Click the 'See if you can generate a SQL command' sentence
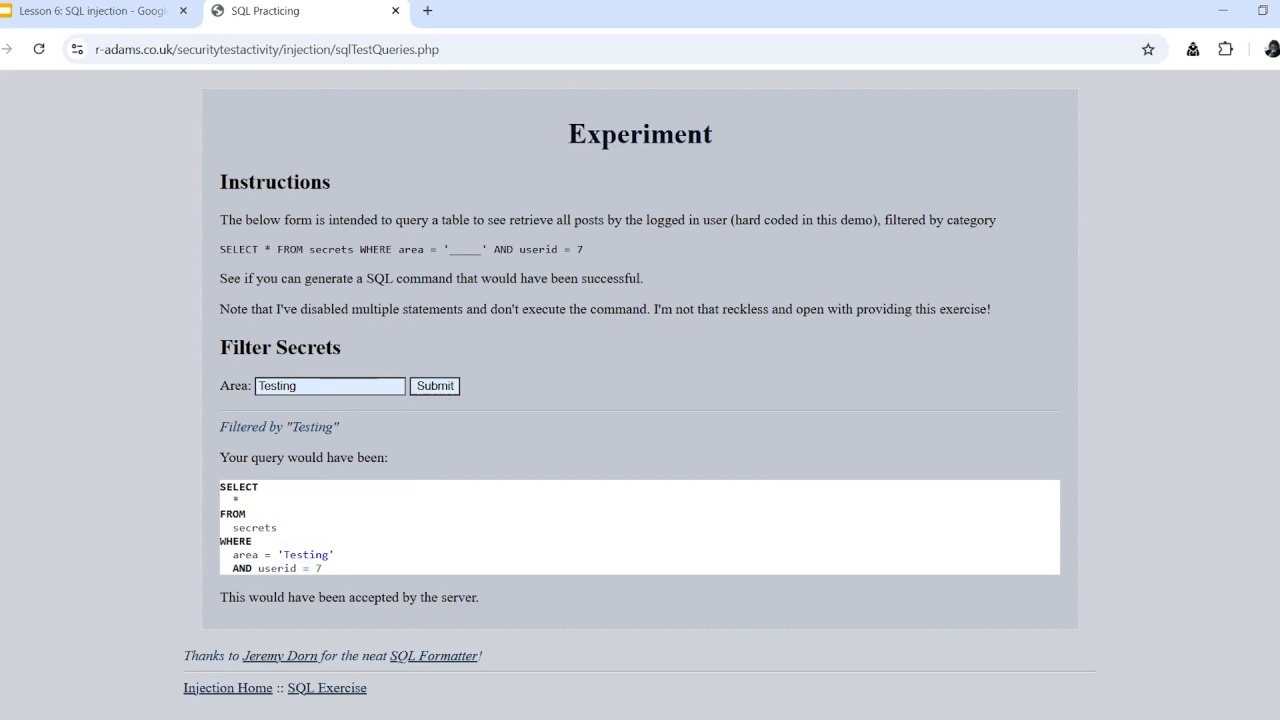This screenshot has width=1280, height=720. coord(431,278)
